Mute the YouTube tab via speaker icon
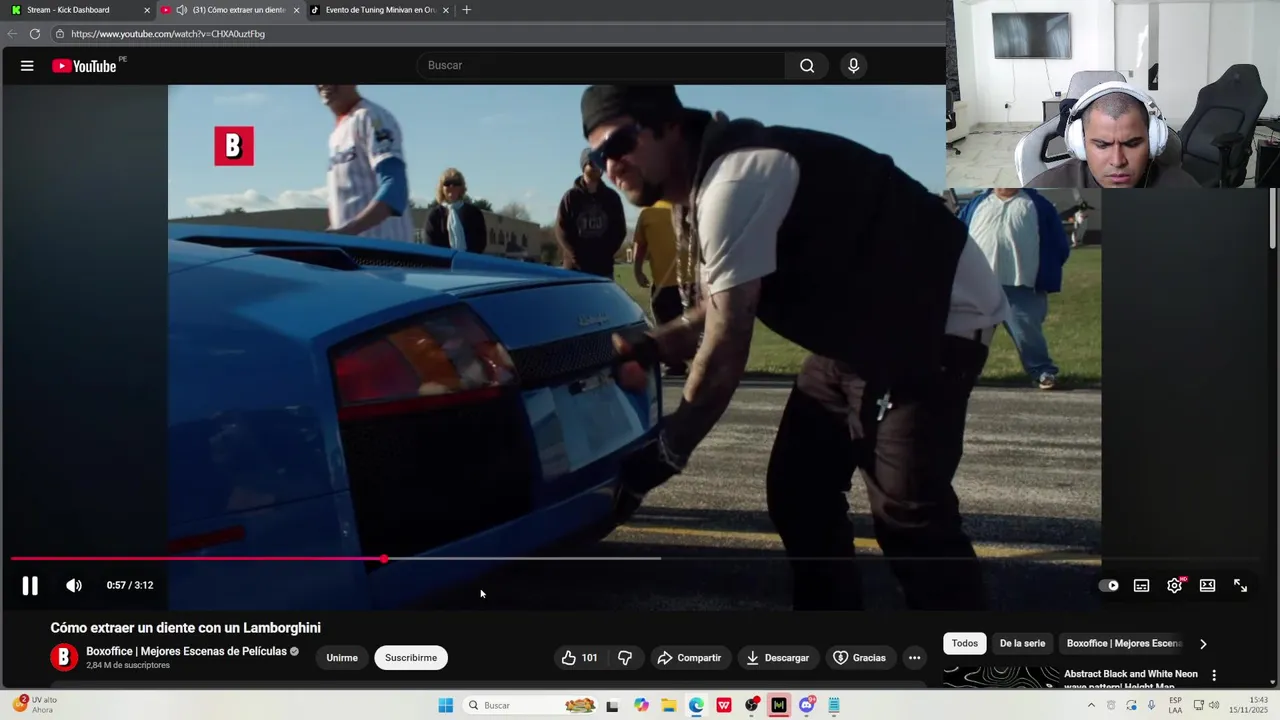This screenshot has height=720, width=1280. (181, 10)
